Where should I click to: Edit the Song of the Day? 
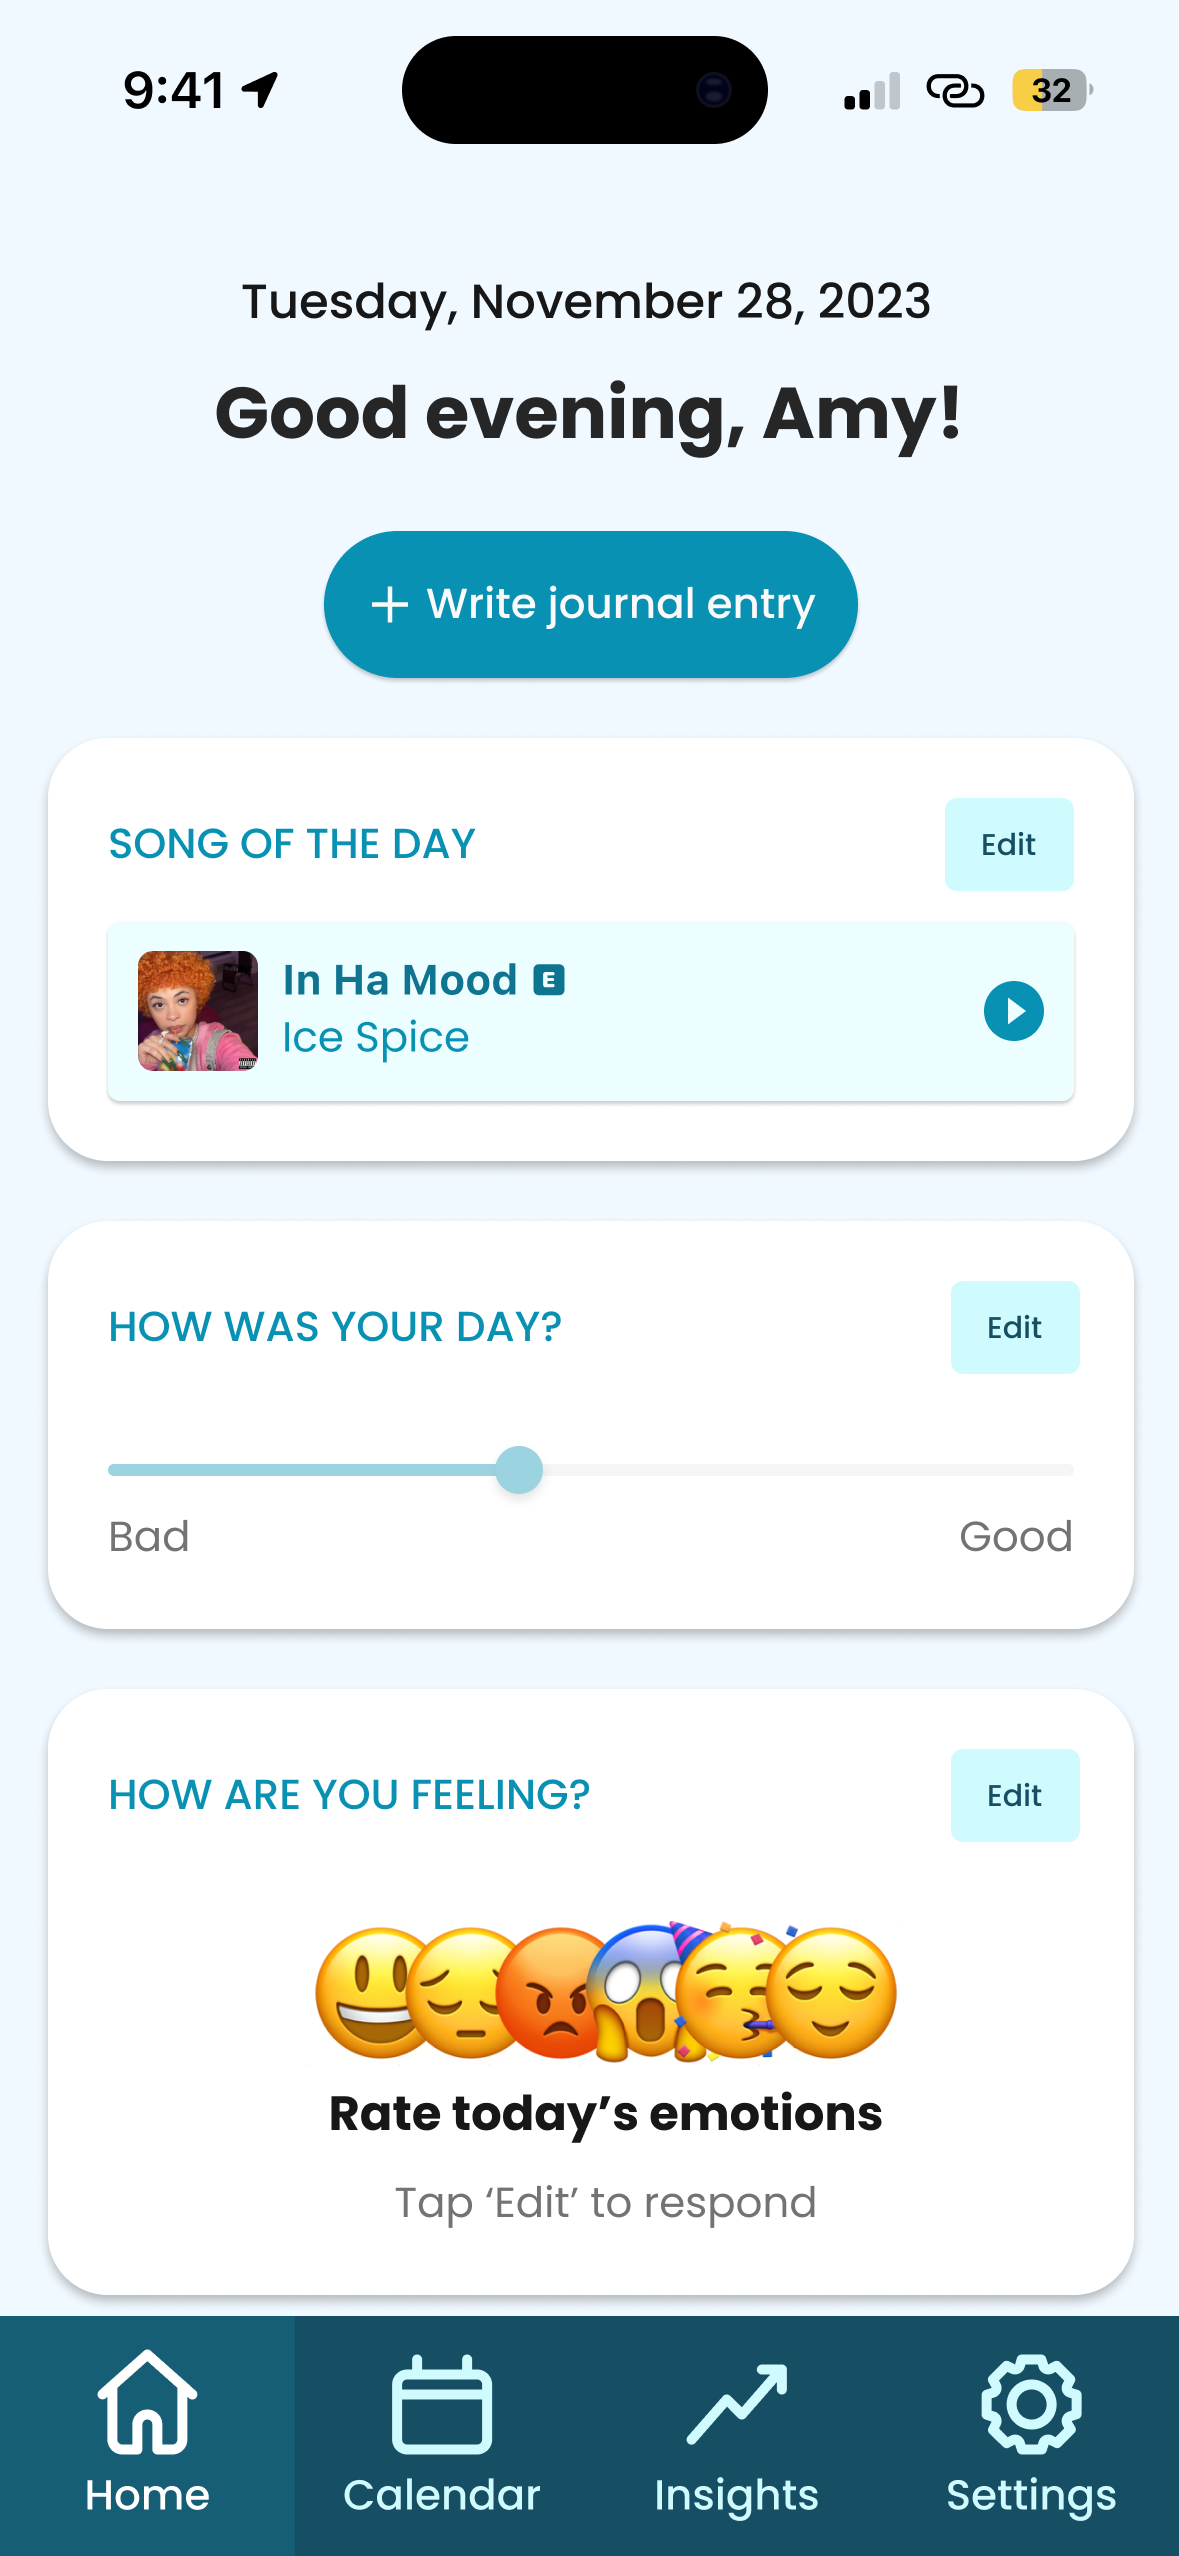coord(1008,845)
